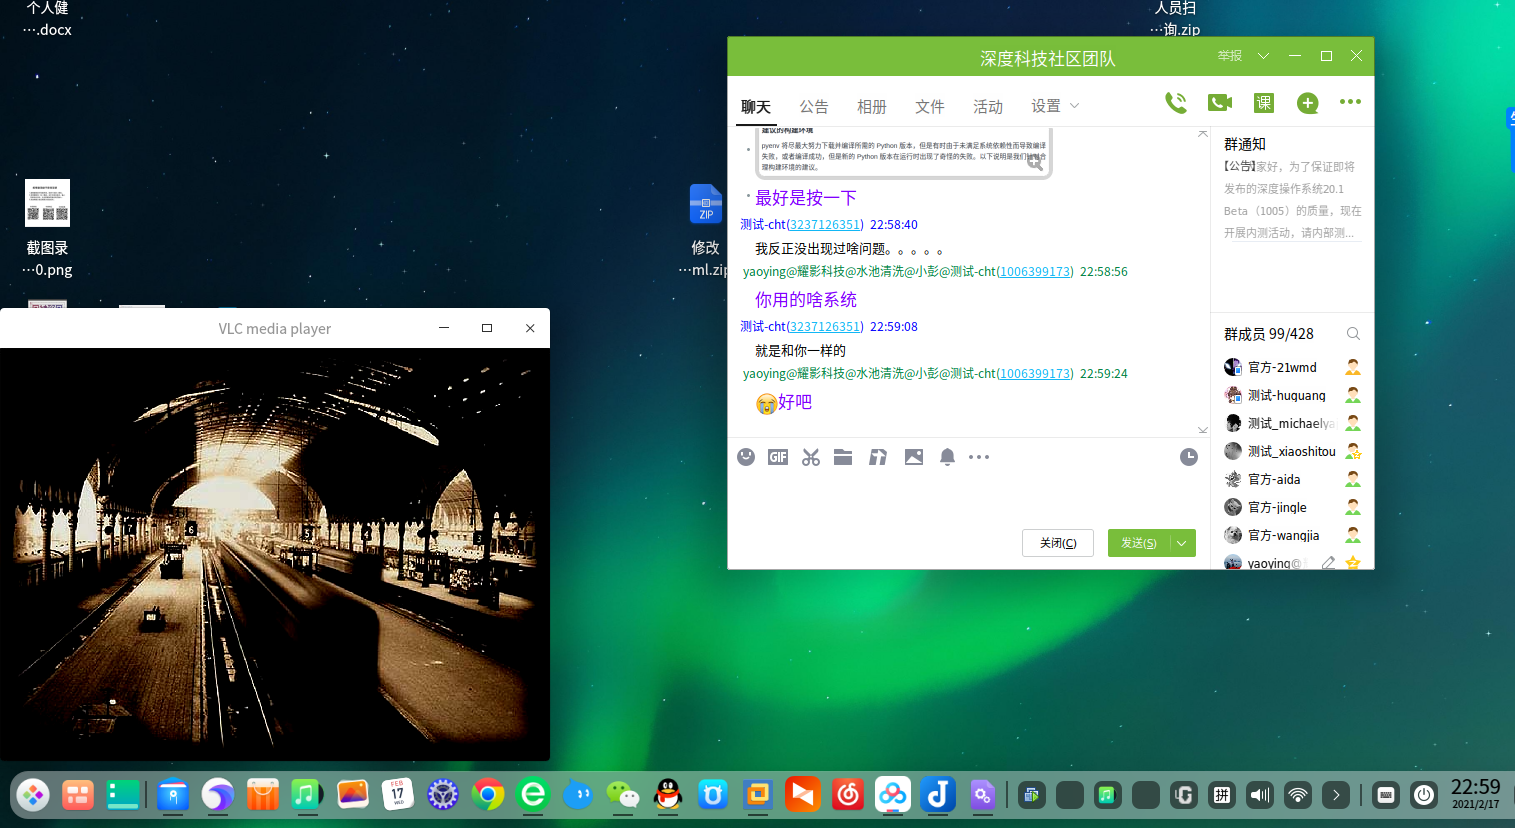
Task: Click into the message input box
Action: [967, 498]
